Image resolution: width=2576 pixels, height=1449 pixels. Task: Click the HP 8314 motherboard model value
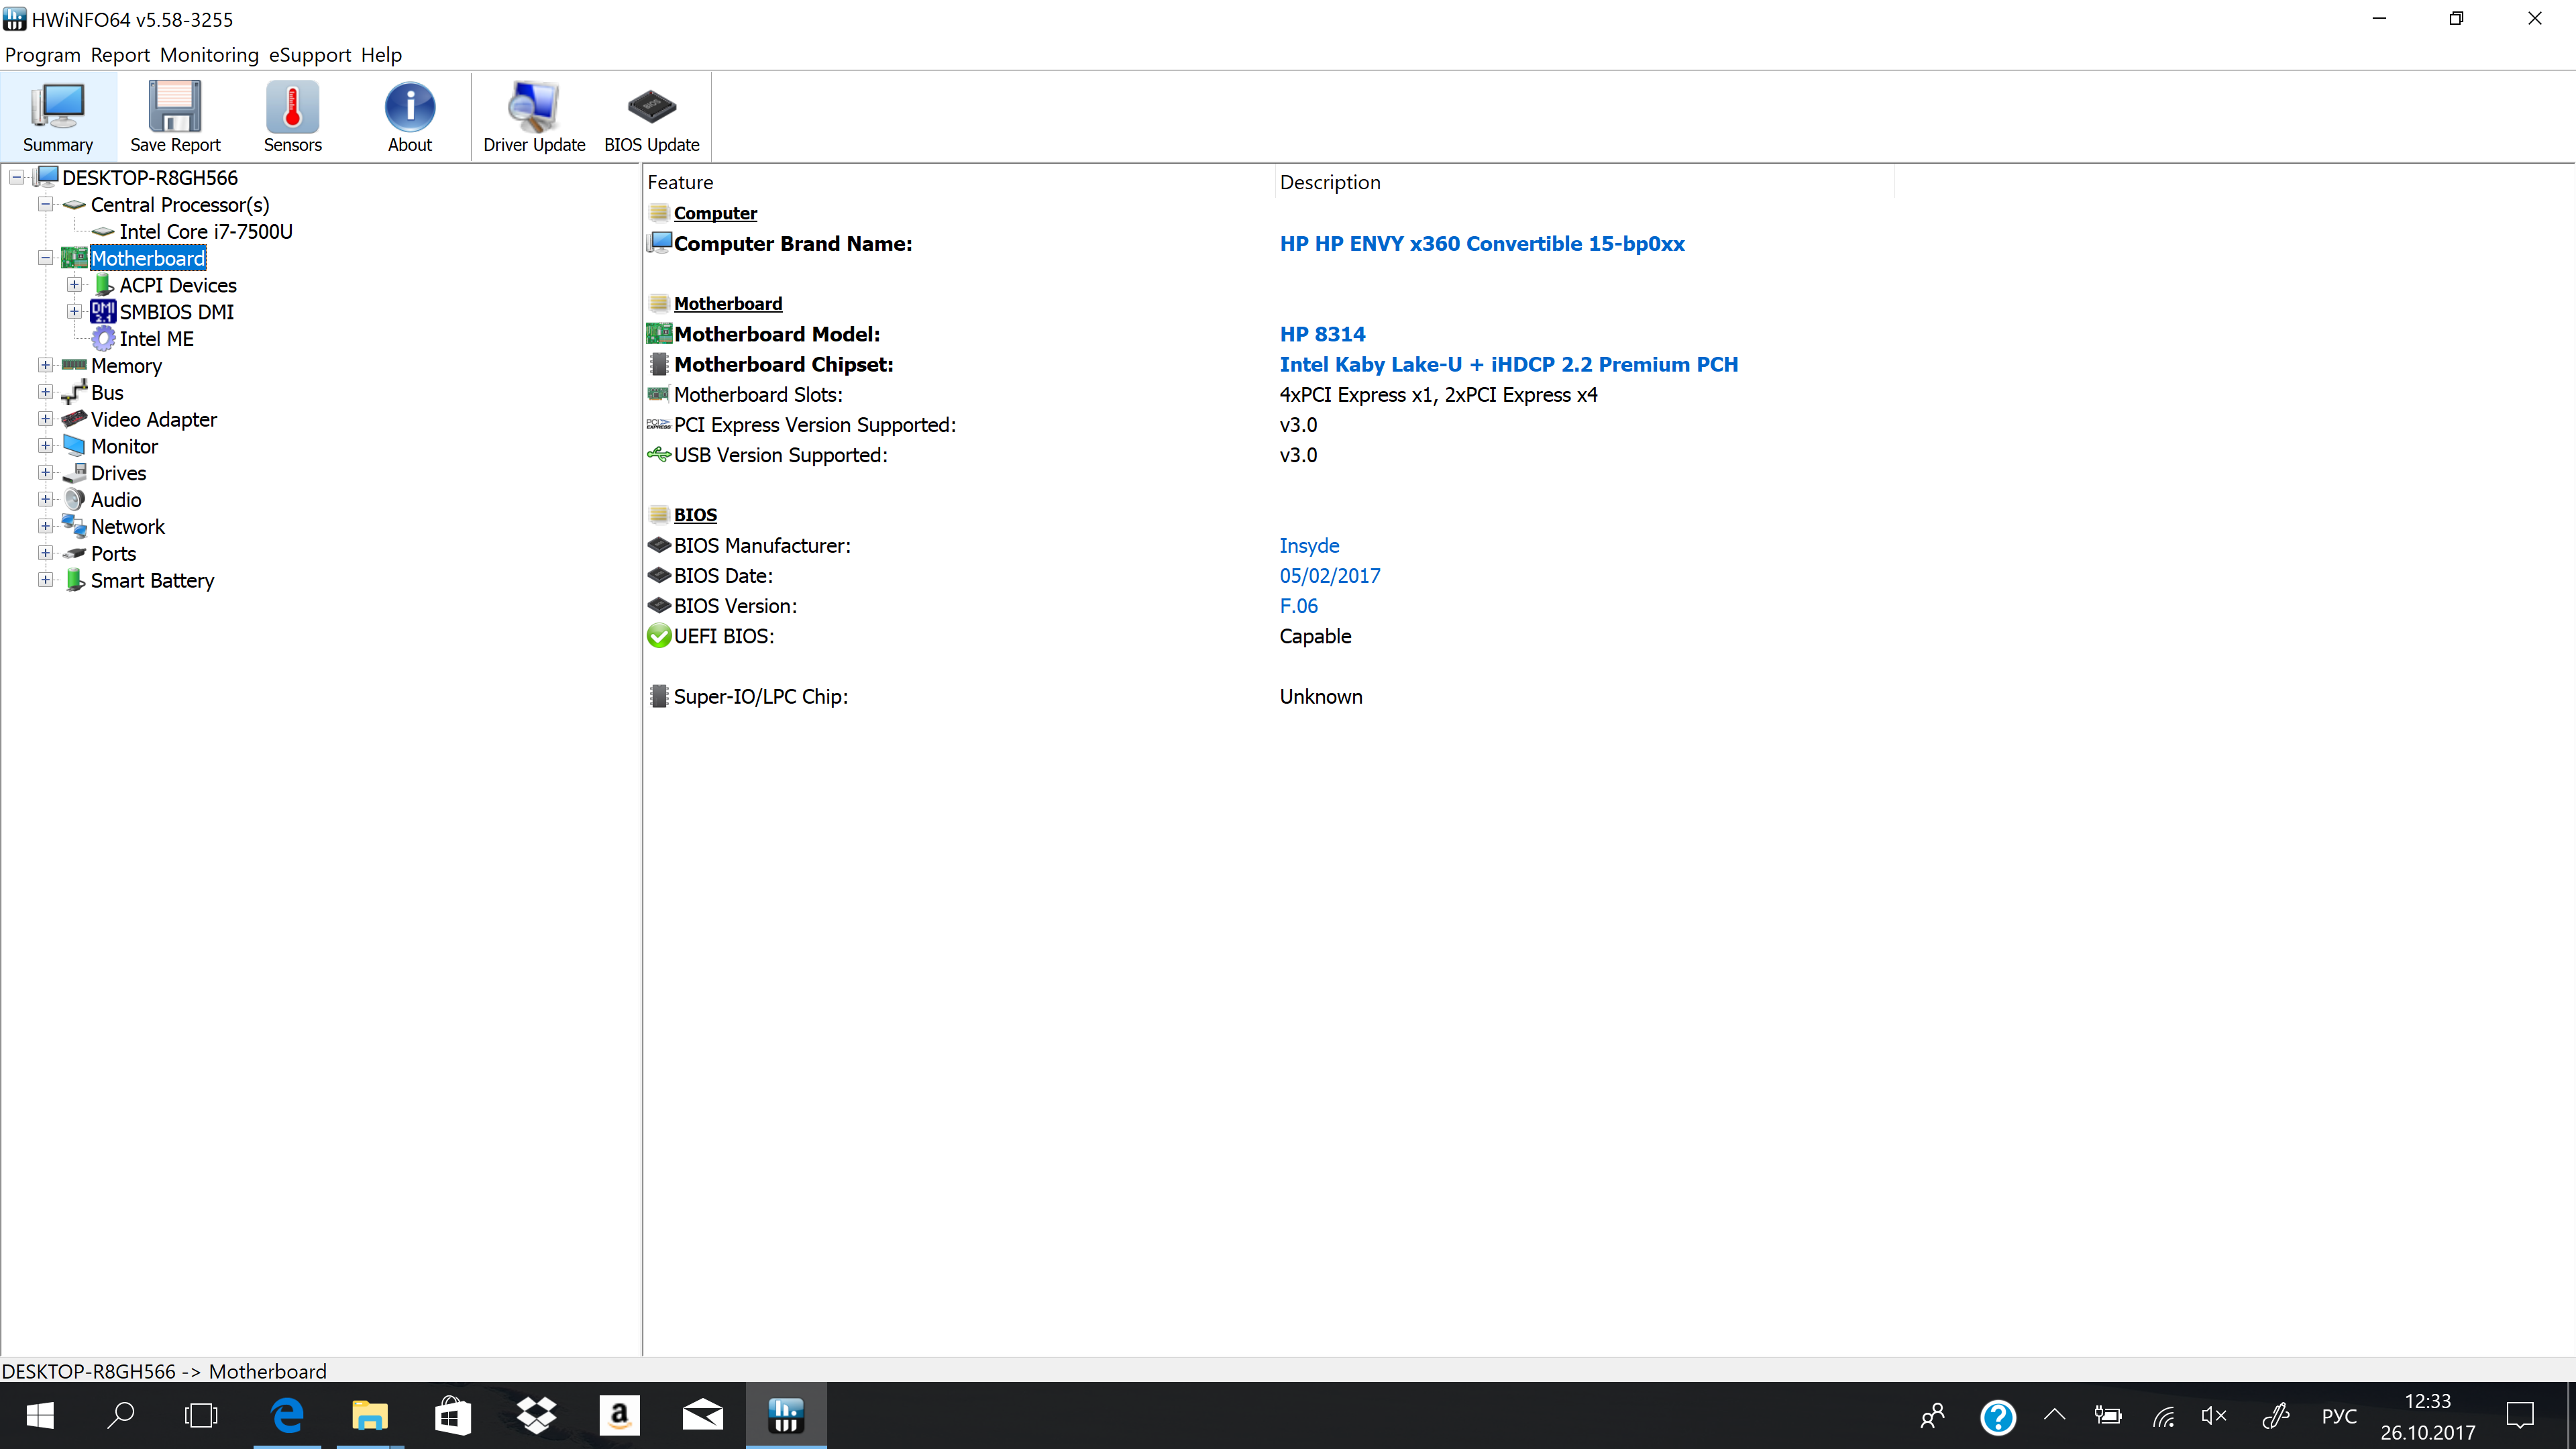coord(1322,334)
